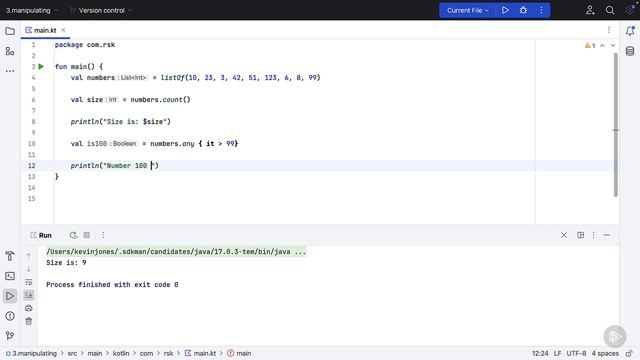640x360 pixels.
Task: Open the Git version control tool window
Action: tap(10, 336)
